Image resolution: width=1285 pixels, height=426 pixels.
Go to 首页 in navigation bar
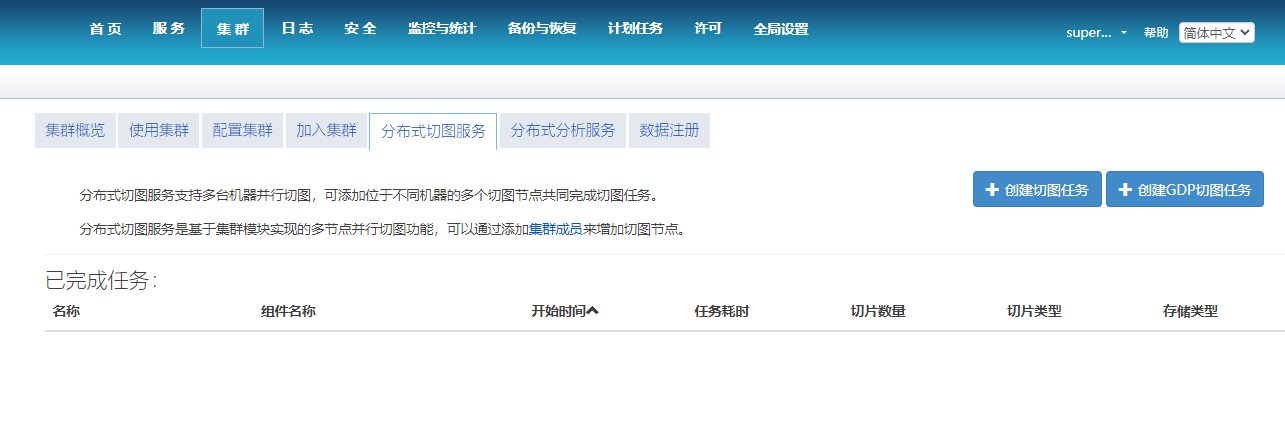(105, 29)
